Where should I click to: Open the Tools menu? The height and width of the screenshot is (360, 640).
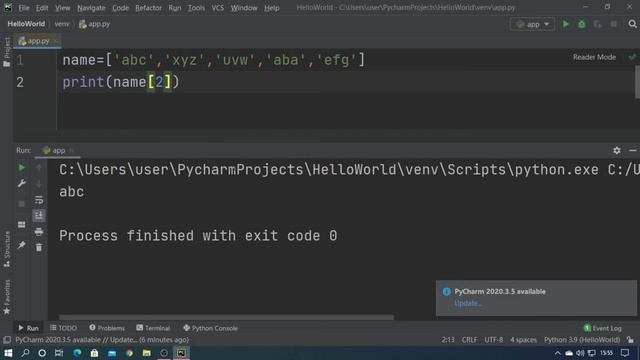coord(196,8)
